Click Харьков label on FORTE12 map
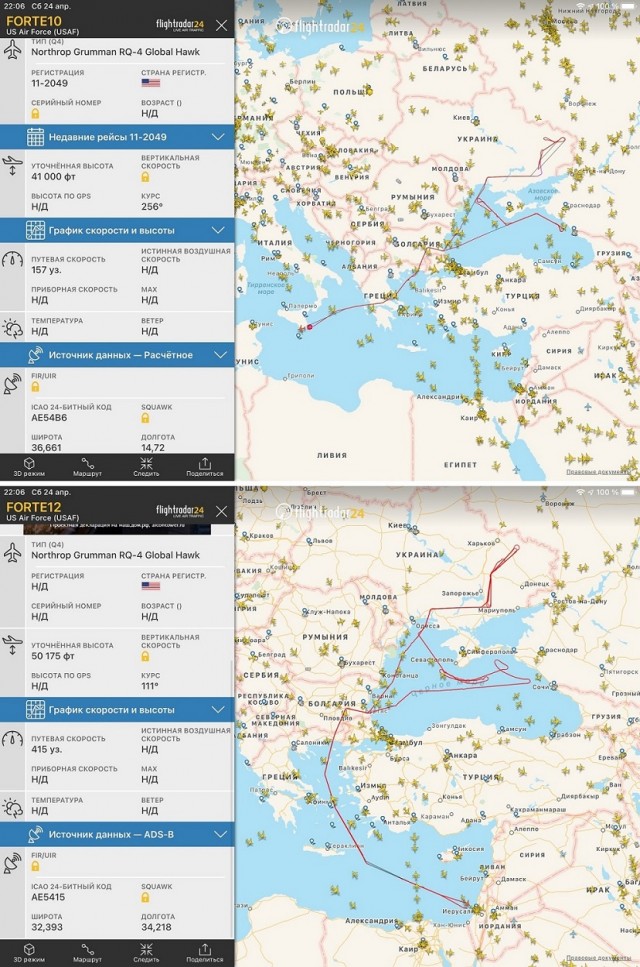The image size is (640, 967). (481, 543)
